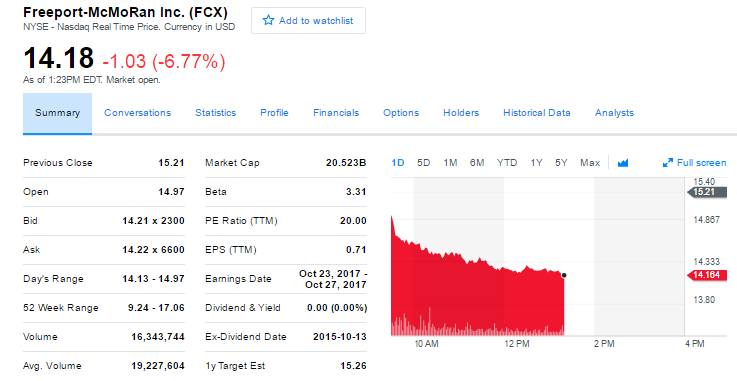Click the black dot at chart line end
737x381 pixels.
click(x=564, y=275)
